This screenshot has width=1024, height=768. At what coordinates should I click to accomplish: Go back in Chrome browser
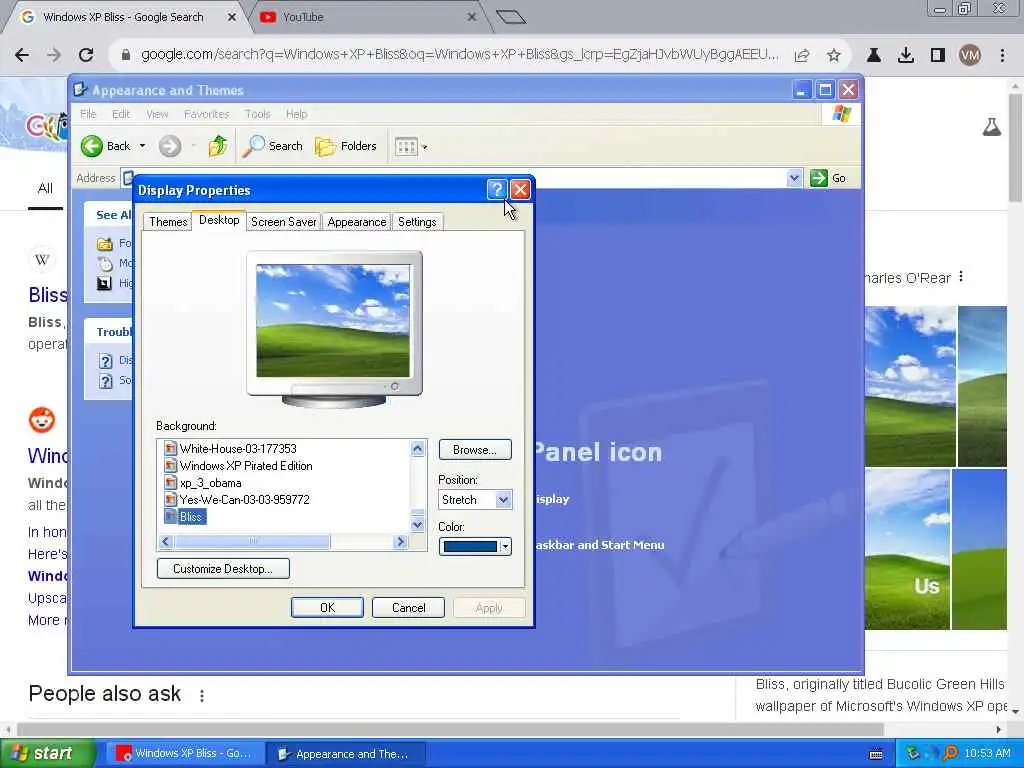pyautogui.click(x=22, y=55)
